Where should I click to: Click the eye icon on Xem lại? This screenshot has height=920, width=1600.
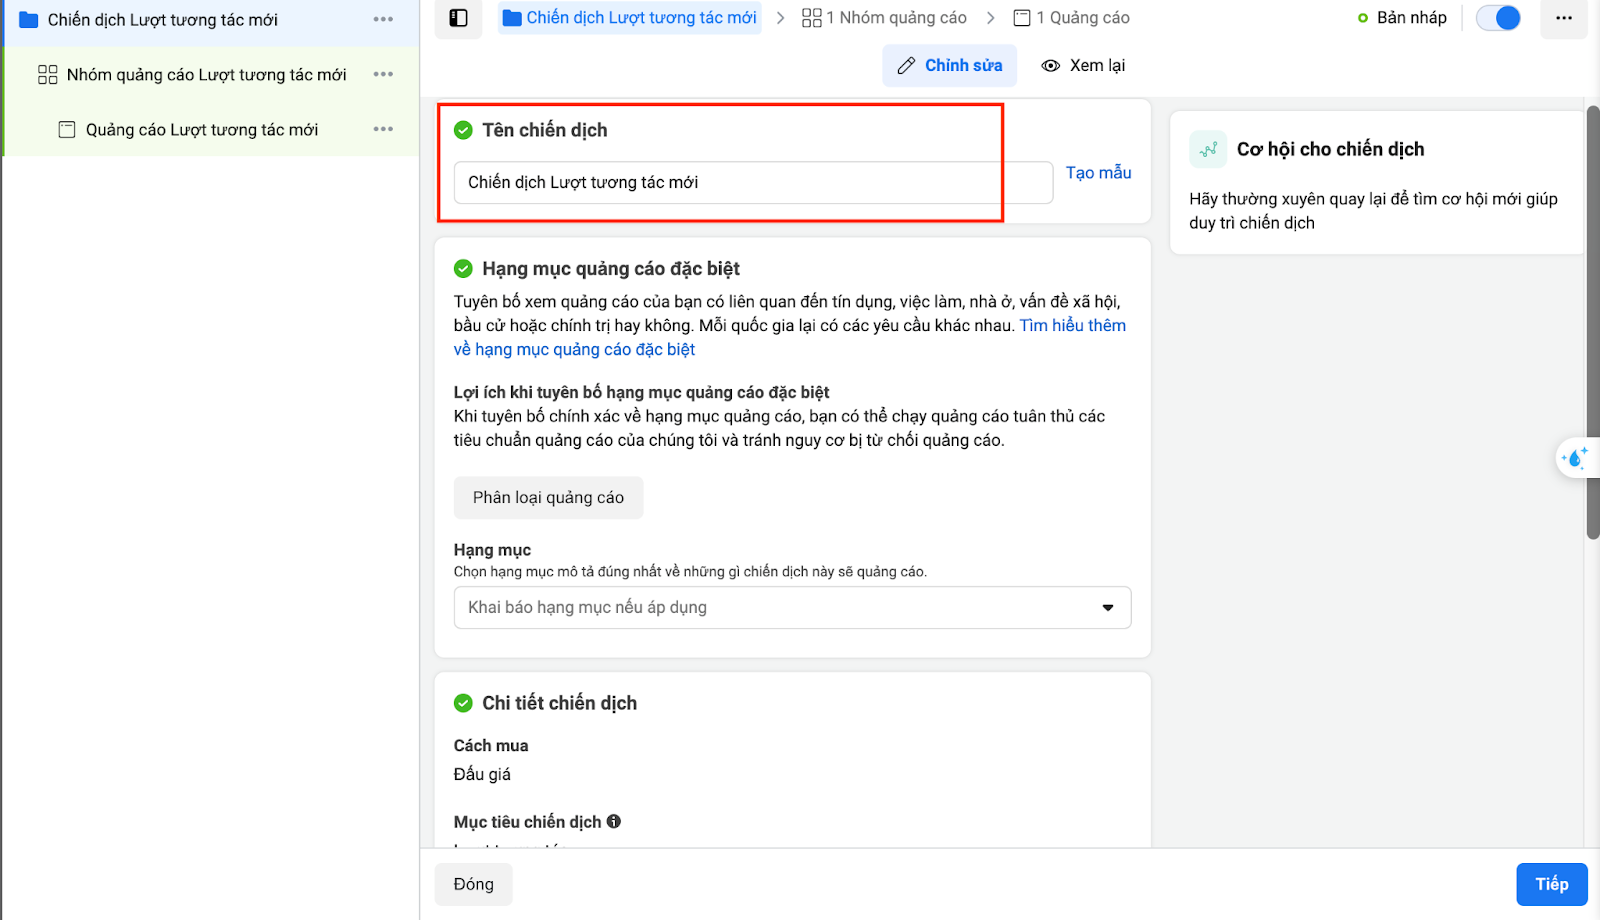pos(1050,66)
